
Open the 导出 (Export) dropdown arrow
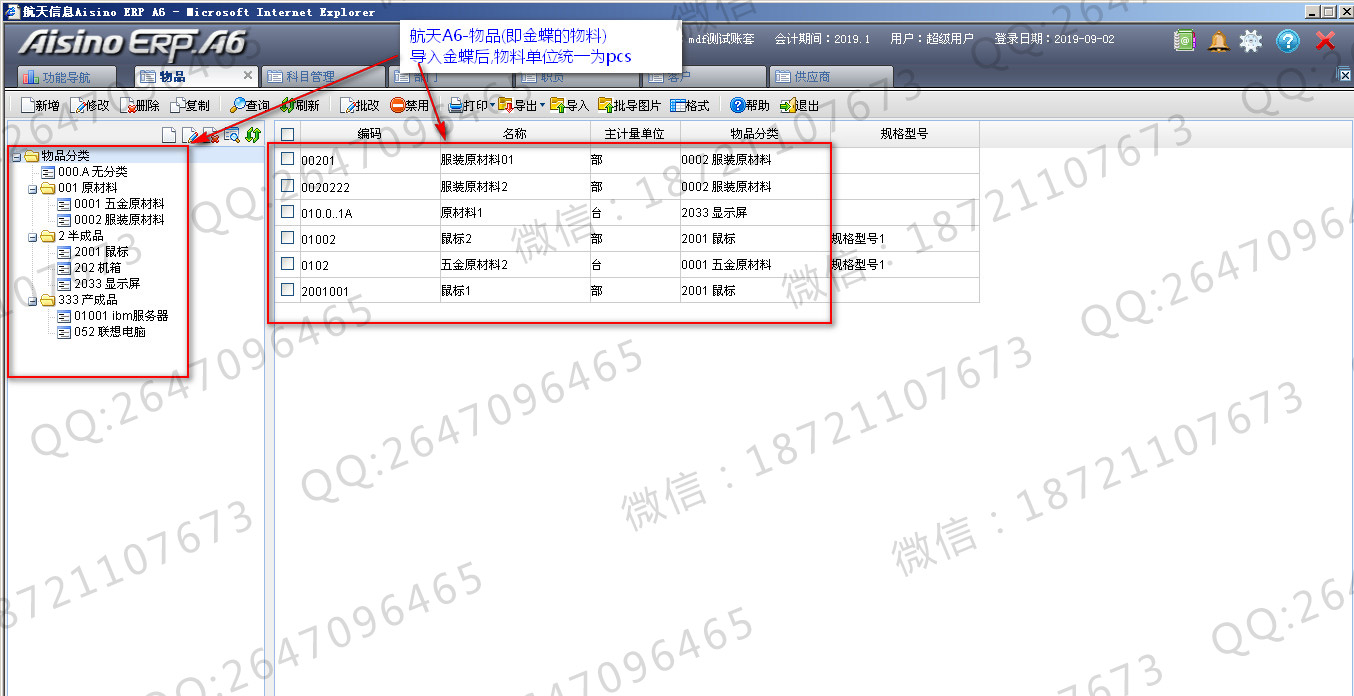point(543,105)
